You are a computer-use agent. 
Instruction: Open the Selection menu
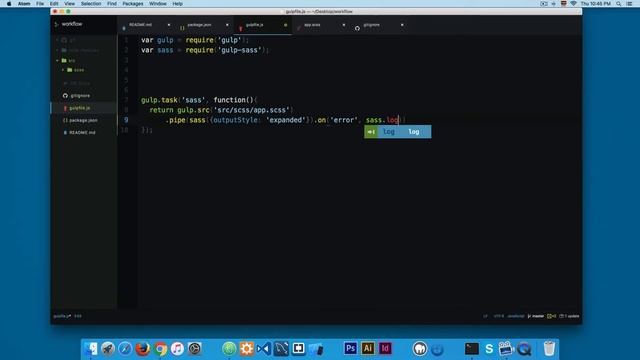coord(91,4)
